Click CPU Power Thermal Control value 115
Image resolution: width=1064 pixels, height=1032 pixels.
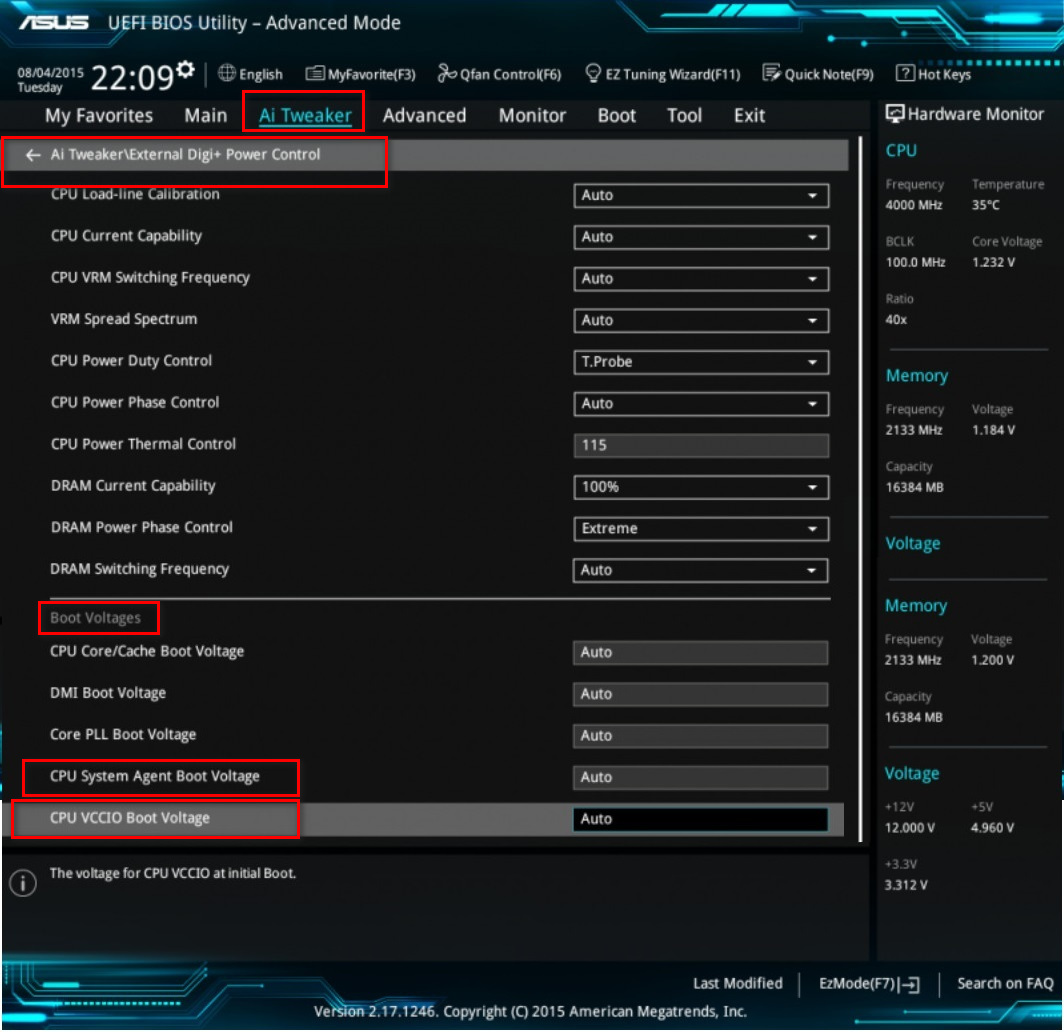click(x=700, y=446)
